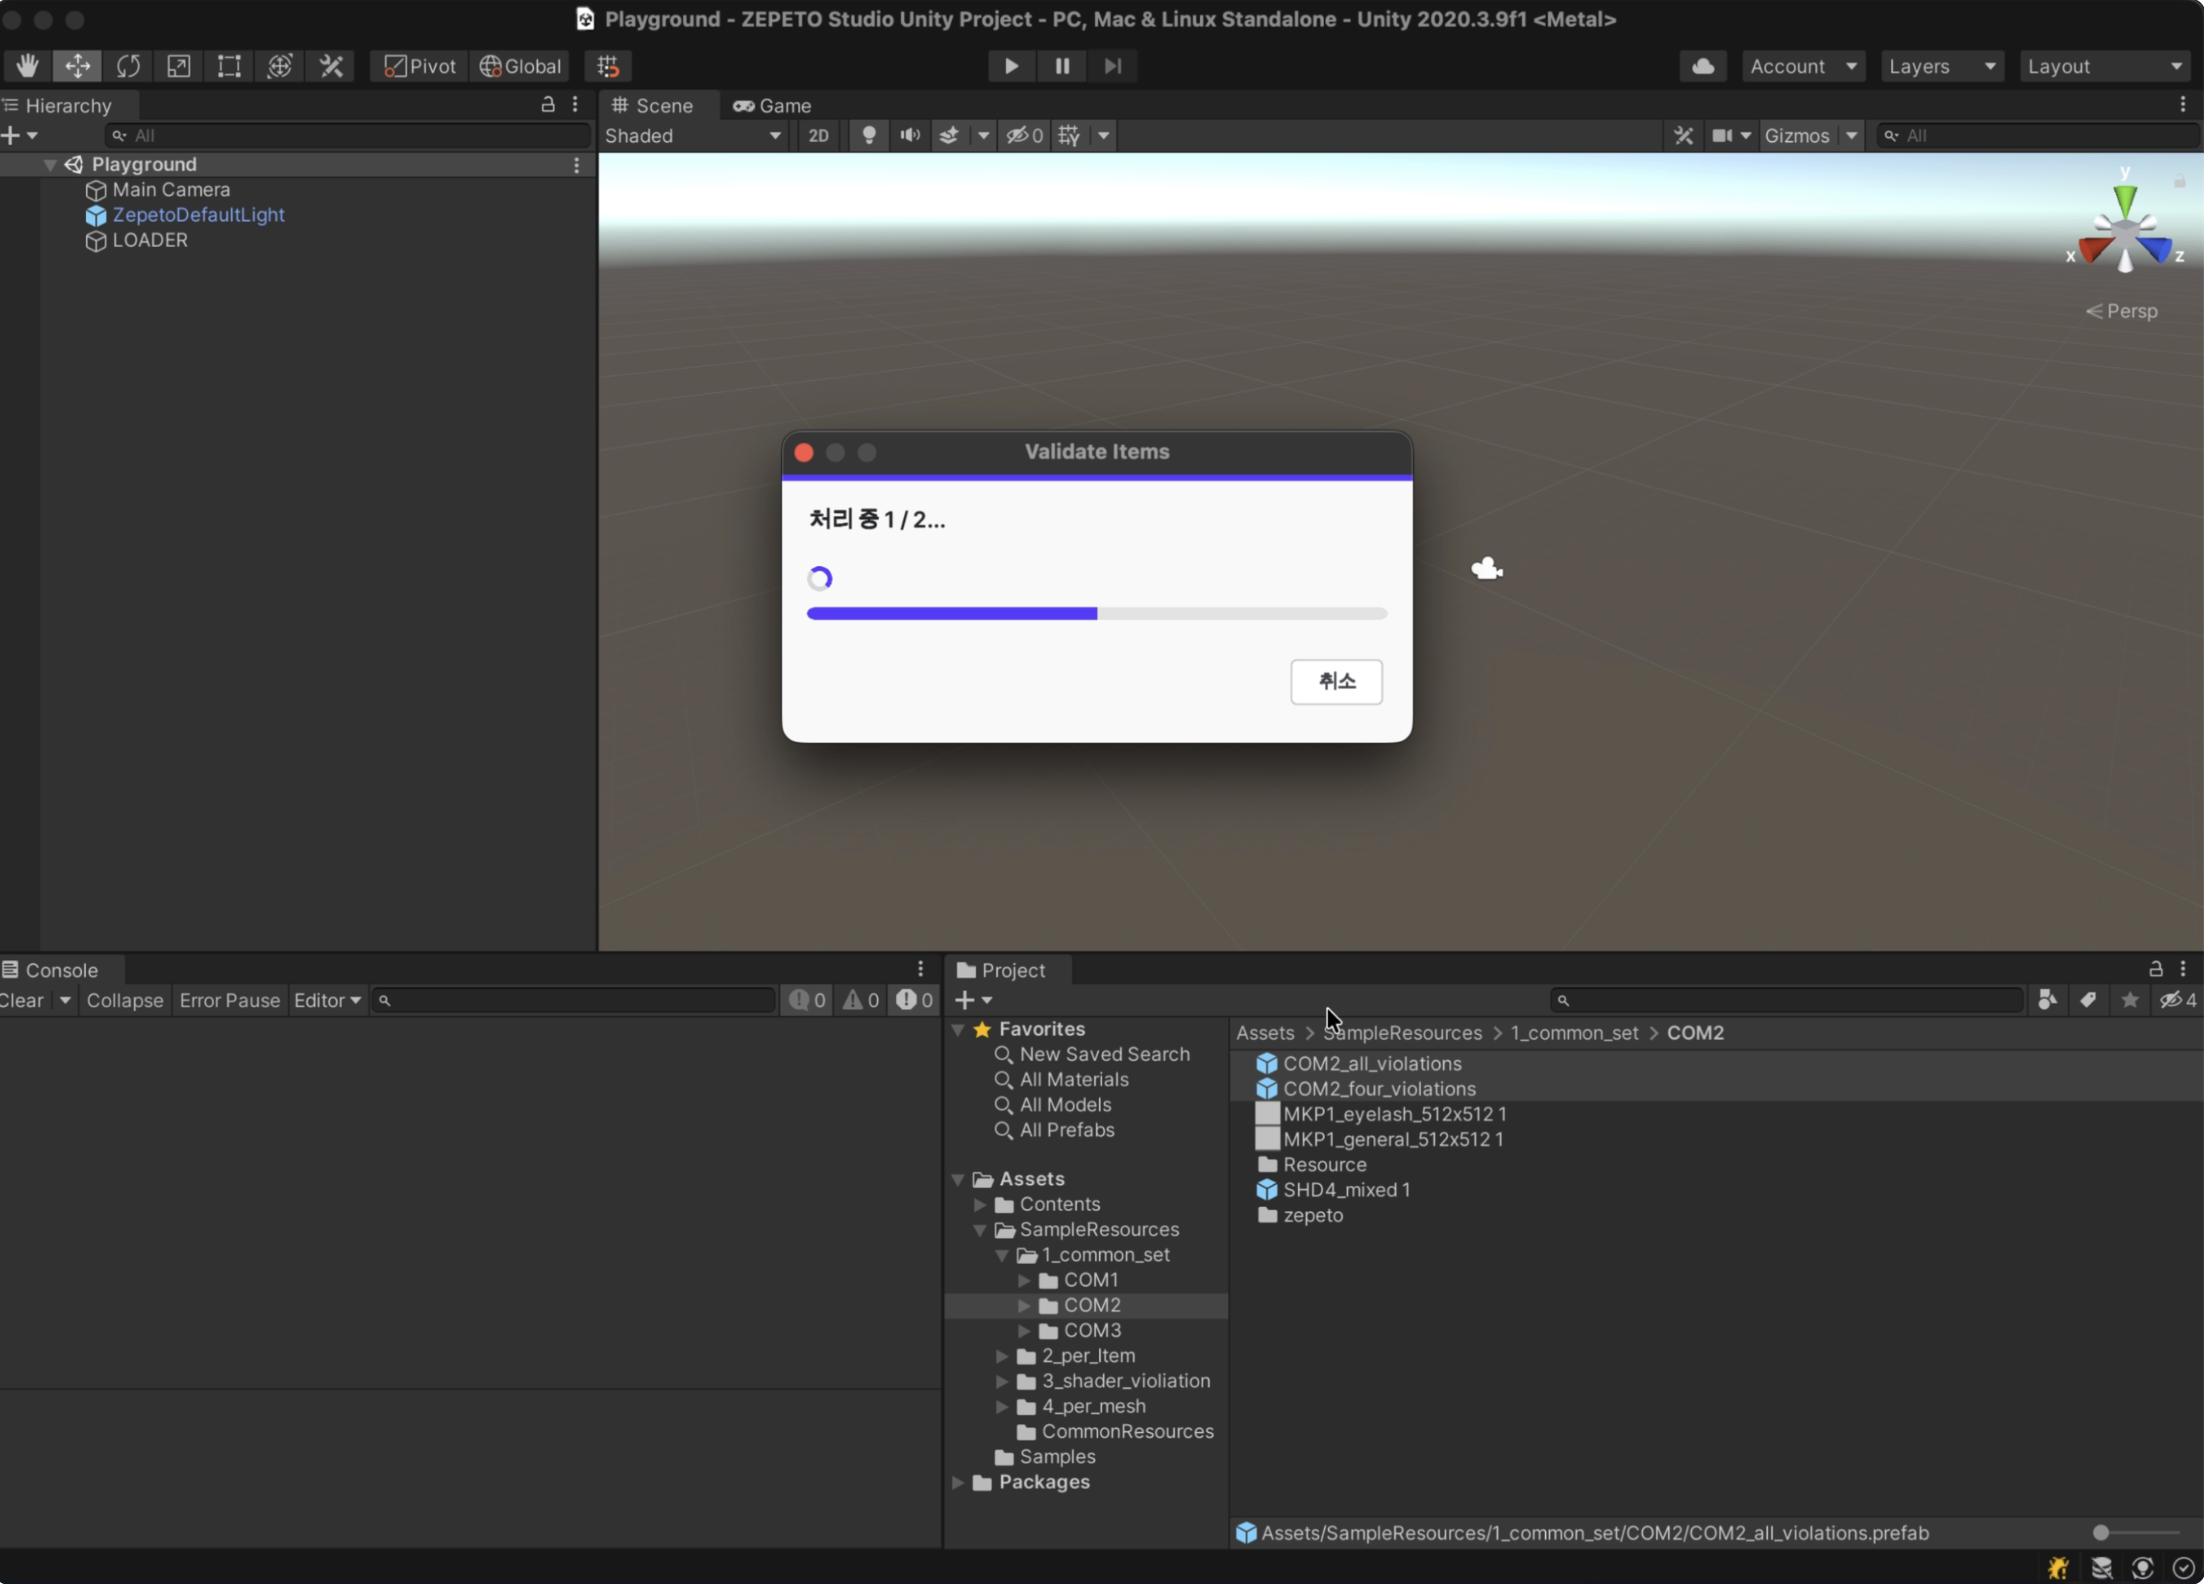Expand the 2_per_Item folder
2204x1584 pixels.
pos(1001,1355)
